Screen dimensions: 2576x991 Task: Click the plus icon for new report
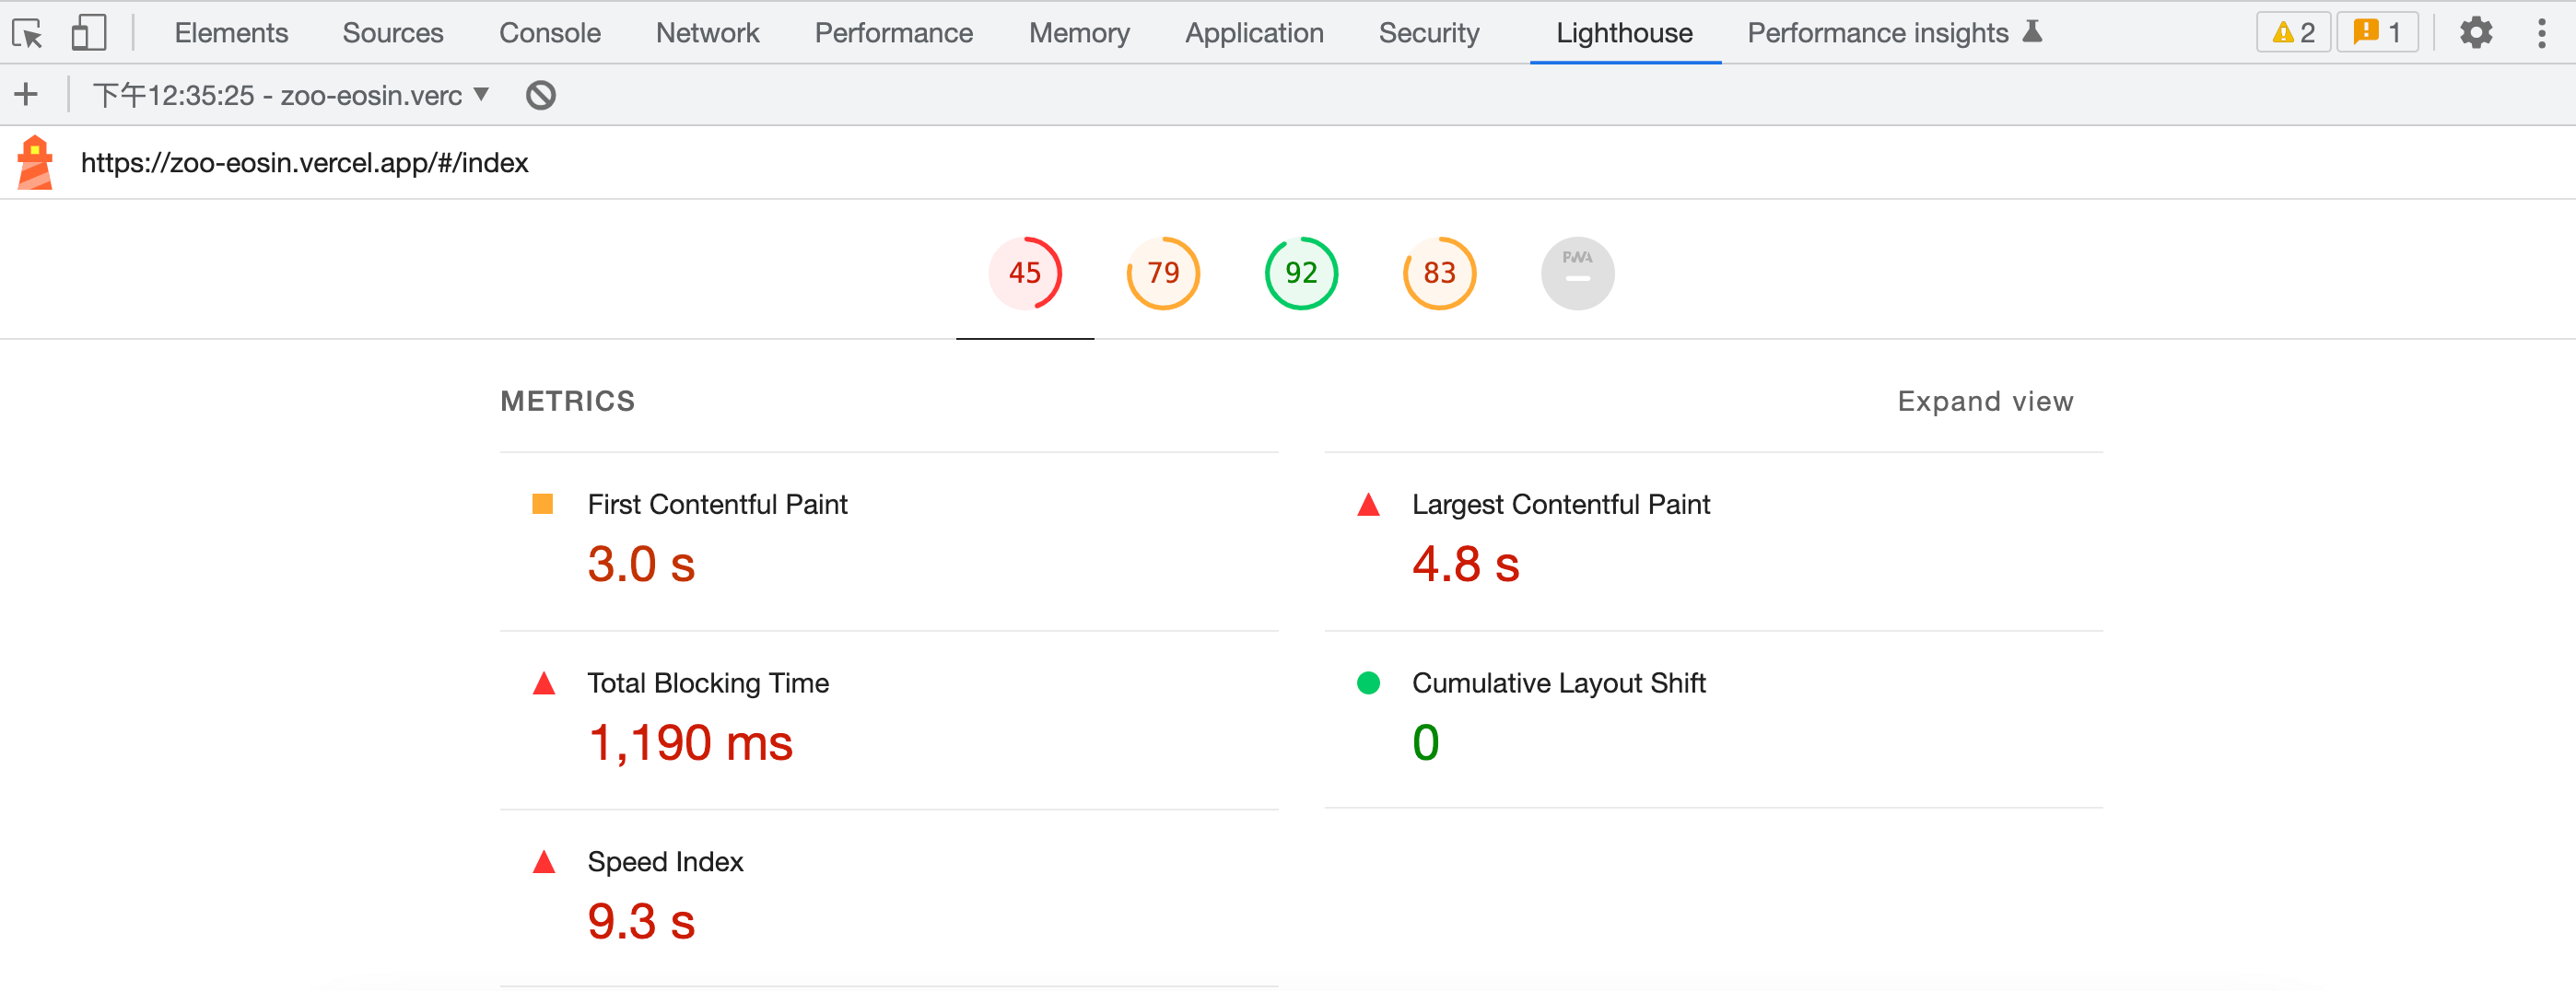[26, 95]
